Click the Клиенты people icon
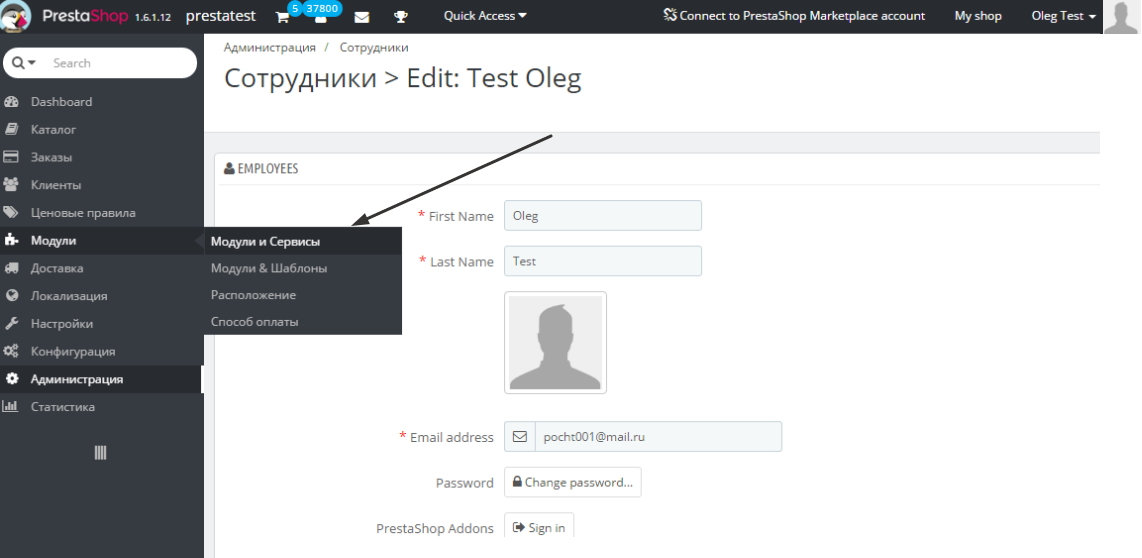Image resolution: width=1142 pixels, height=558 pixels. click(x=11, y=184)
